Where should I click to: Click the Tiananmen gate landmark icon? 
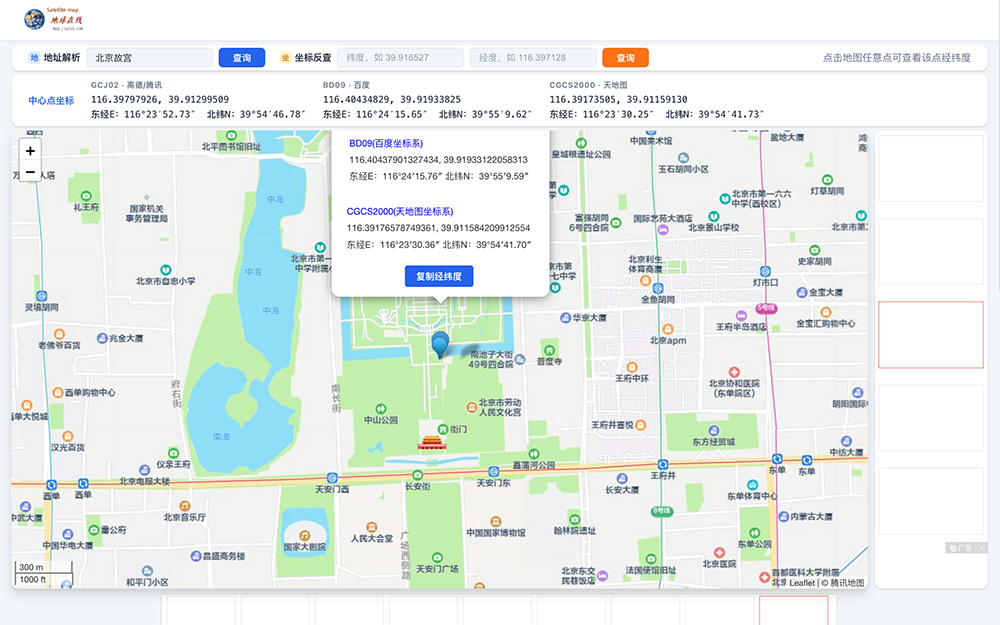click(x=432, y=442)
